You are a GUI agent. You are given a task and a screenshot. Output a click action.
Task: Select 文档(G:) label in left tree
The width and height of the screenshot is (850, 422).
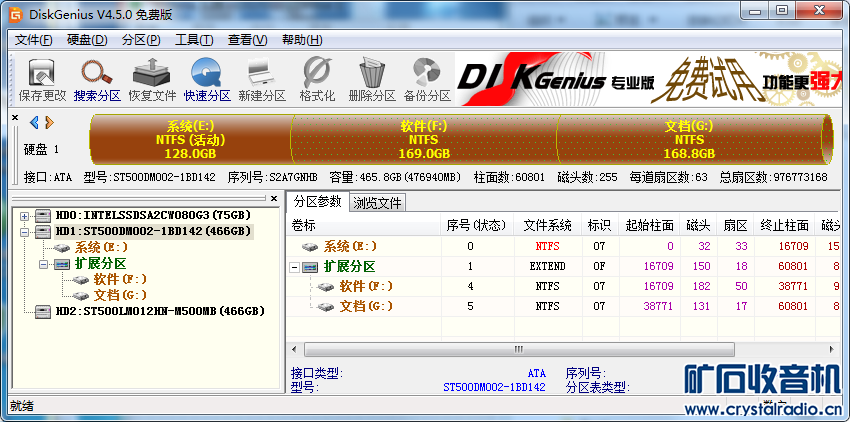pyautogui.click(x=120, y=295)
